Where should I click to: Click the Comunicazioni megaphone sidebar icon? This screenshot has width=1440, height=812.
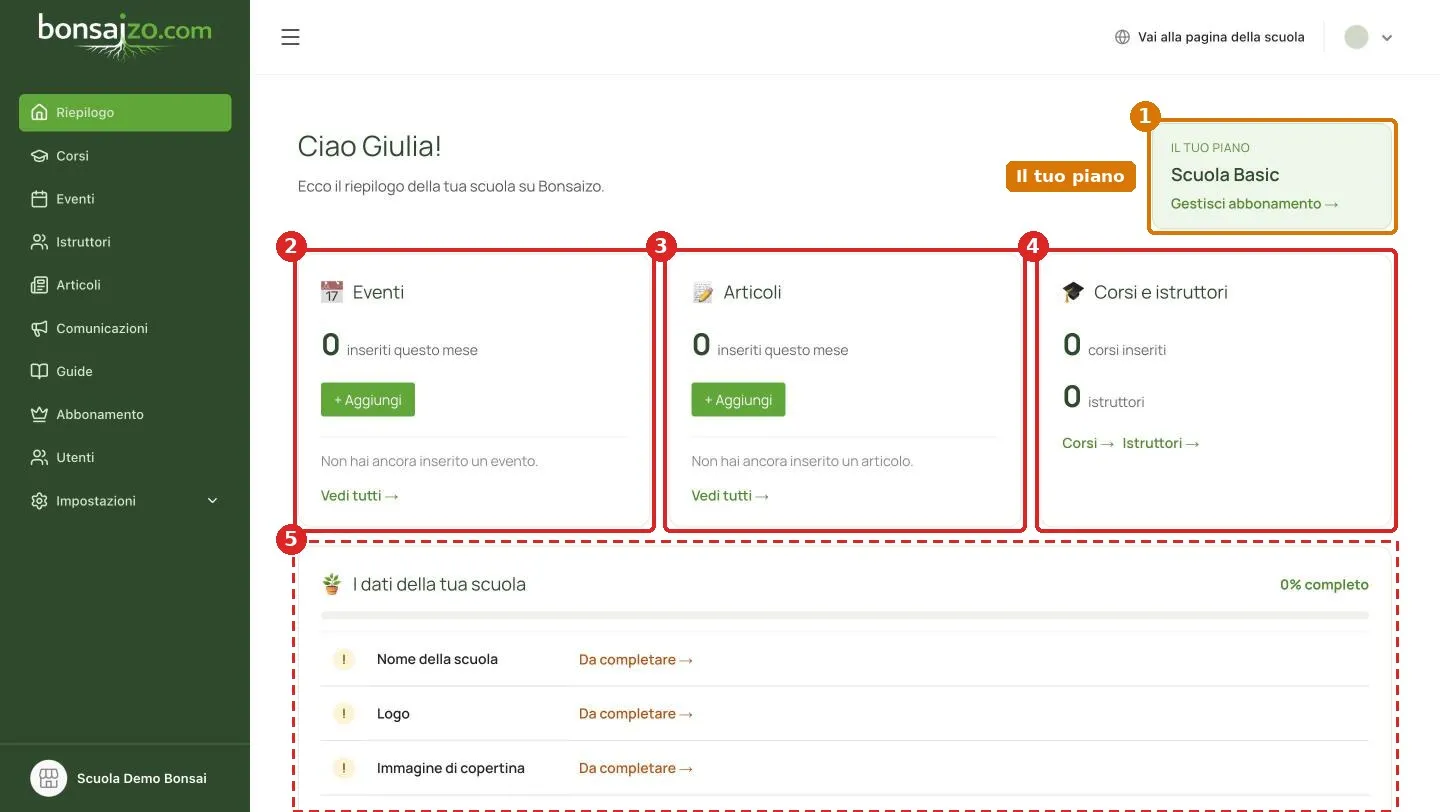pos(40,328)
